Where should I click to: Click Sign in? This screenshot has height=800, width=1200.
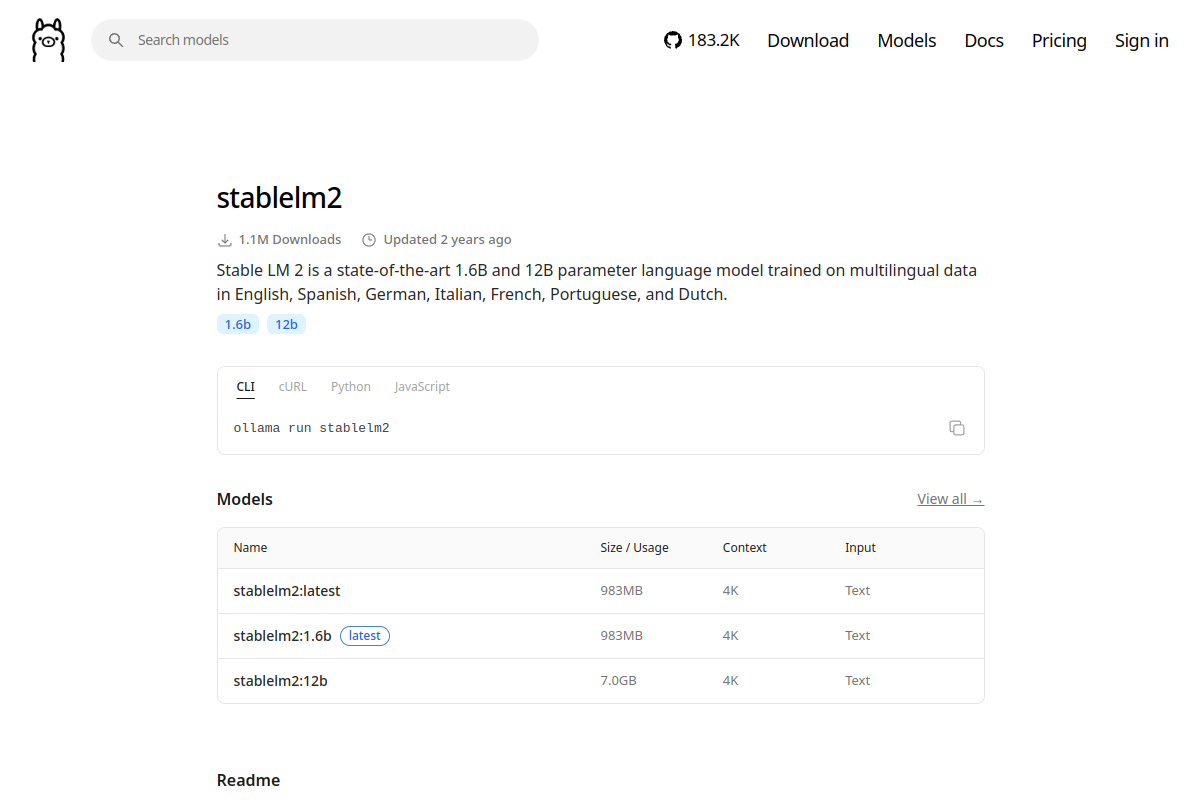coord(1142,40)
